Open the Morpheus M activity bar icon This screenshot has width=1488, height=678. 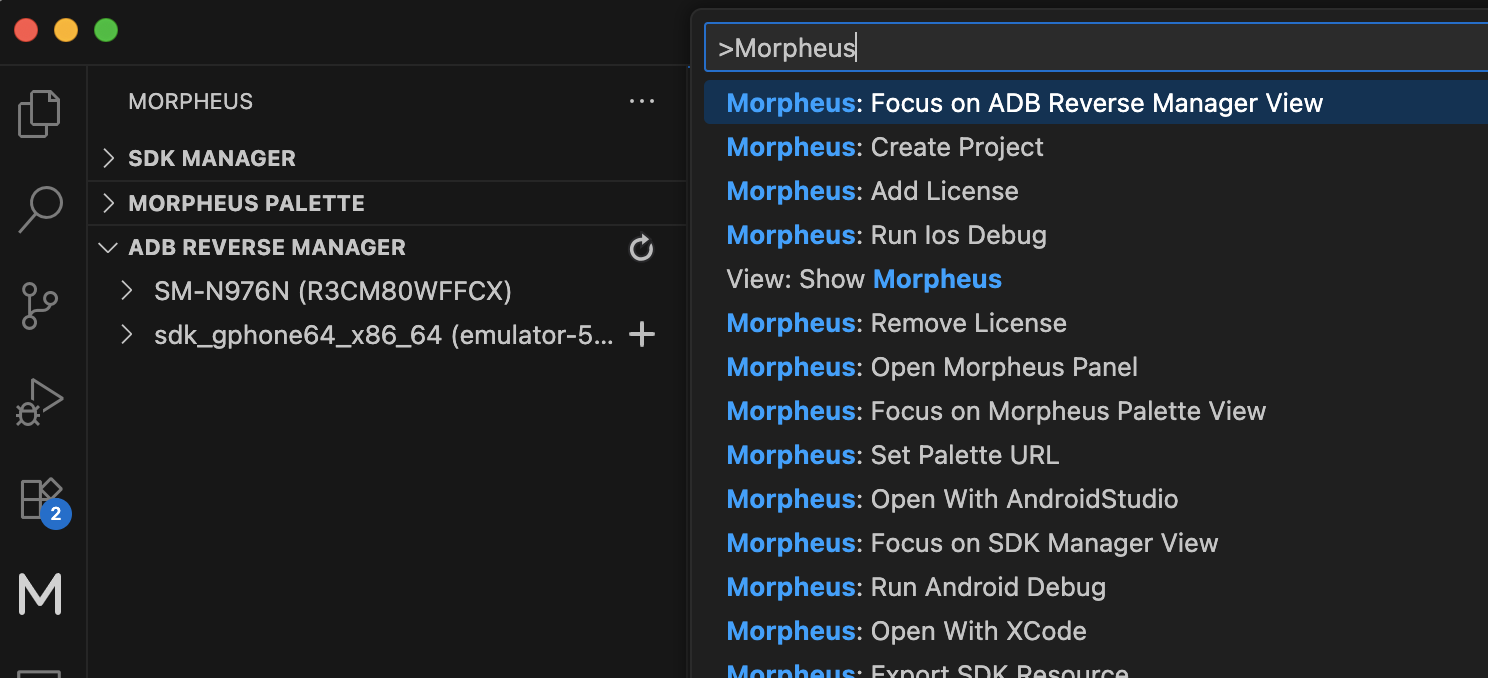click(x=41, y=594)
